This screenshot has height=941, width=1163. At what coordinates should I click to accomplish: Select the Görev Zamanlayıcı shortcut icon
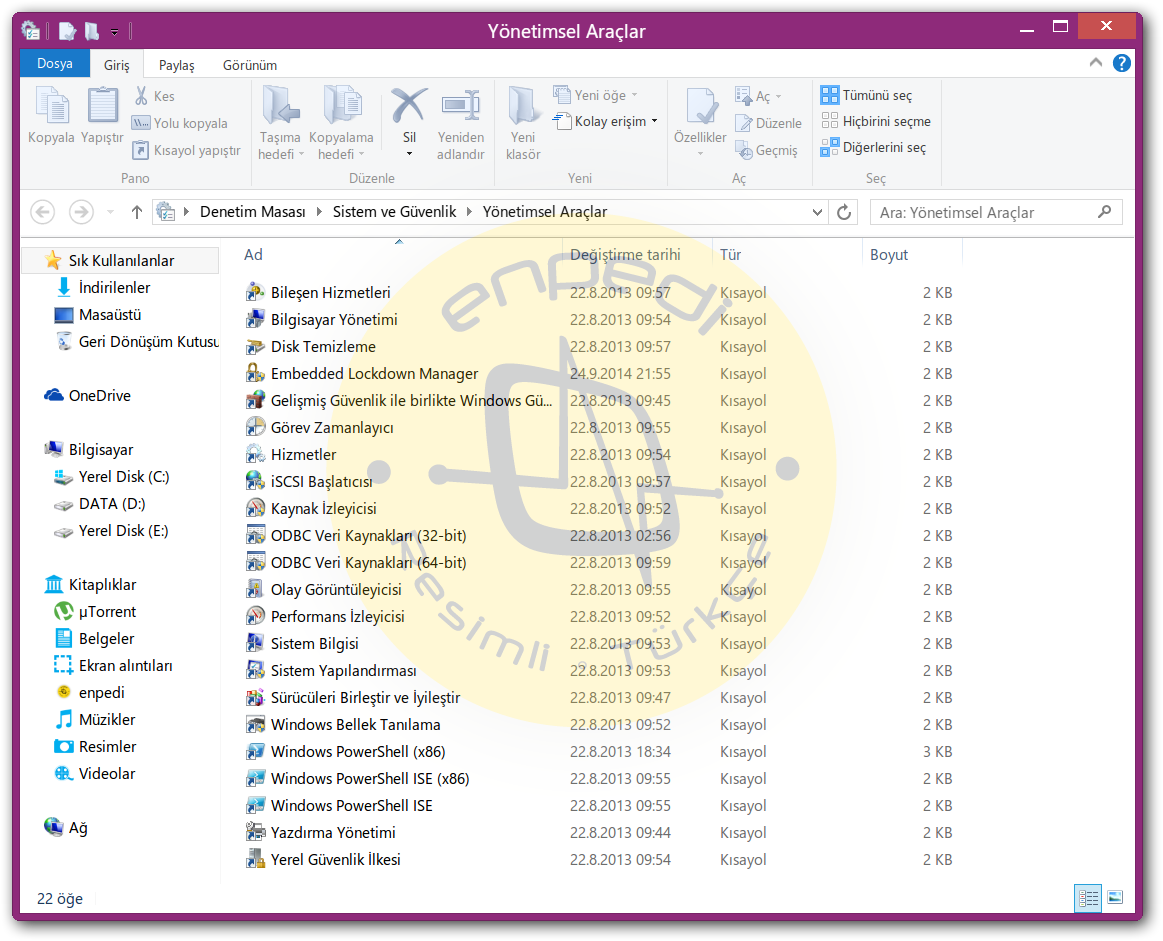(x=255, y=427)
